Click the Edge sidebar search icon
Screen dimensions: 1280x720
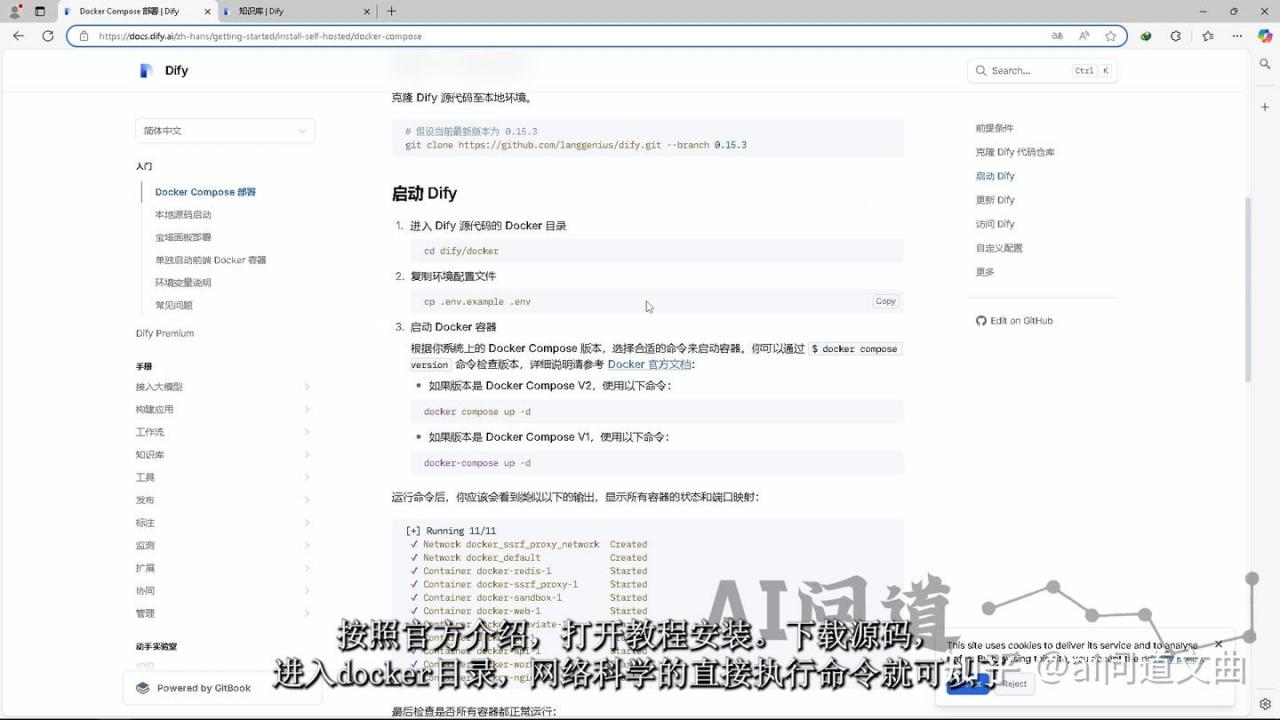(1265, 63)
